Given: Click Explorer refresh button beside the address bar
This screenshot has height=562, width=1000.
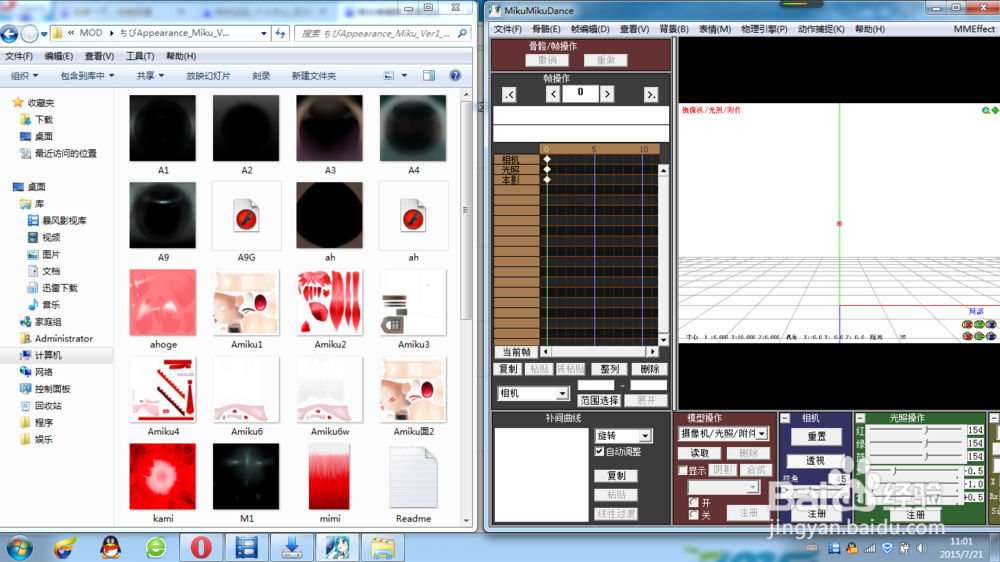Looking at the screenshot, I should tap(281, 33).
